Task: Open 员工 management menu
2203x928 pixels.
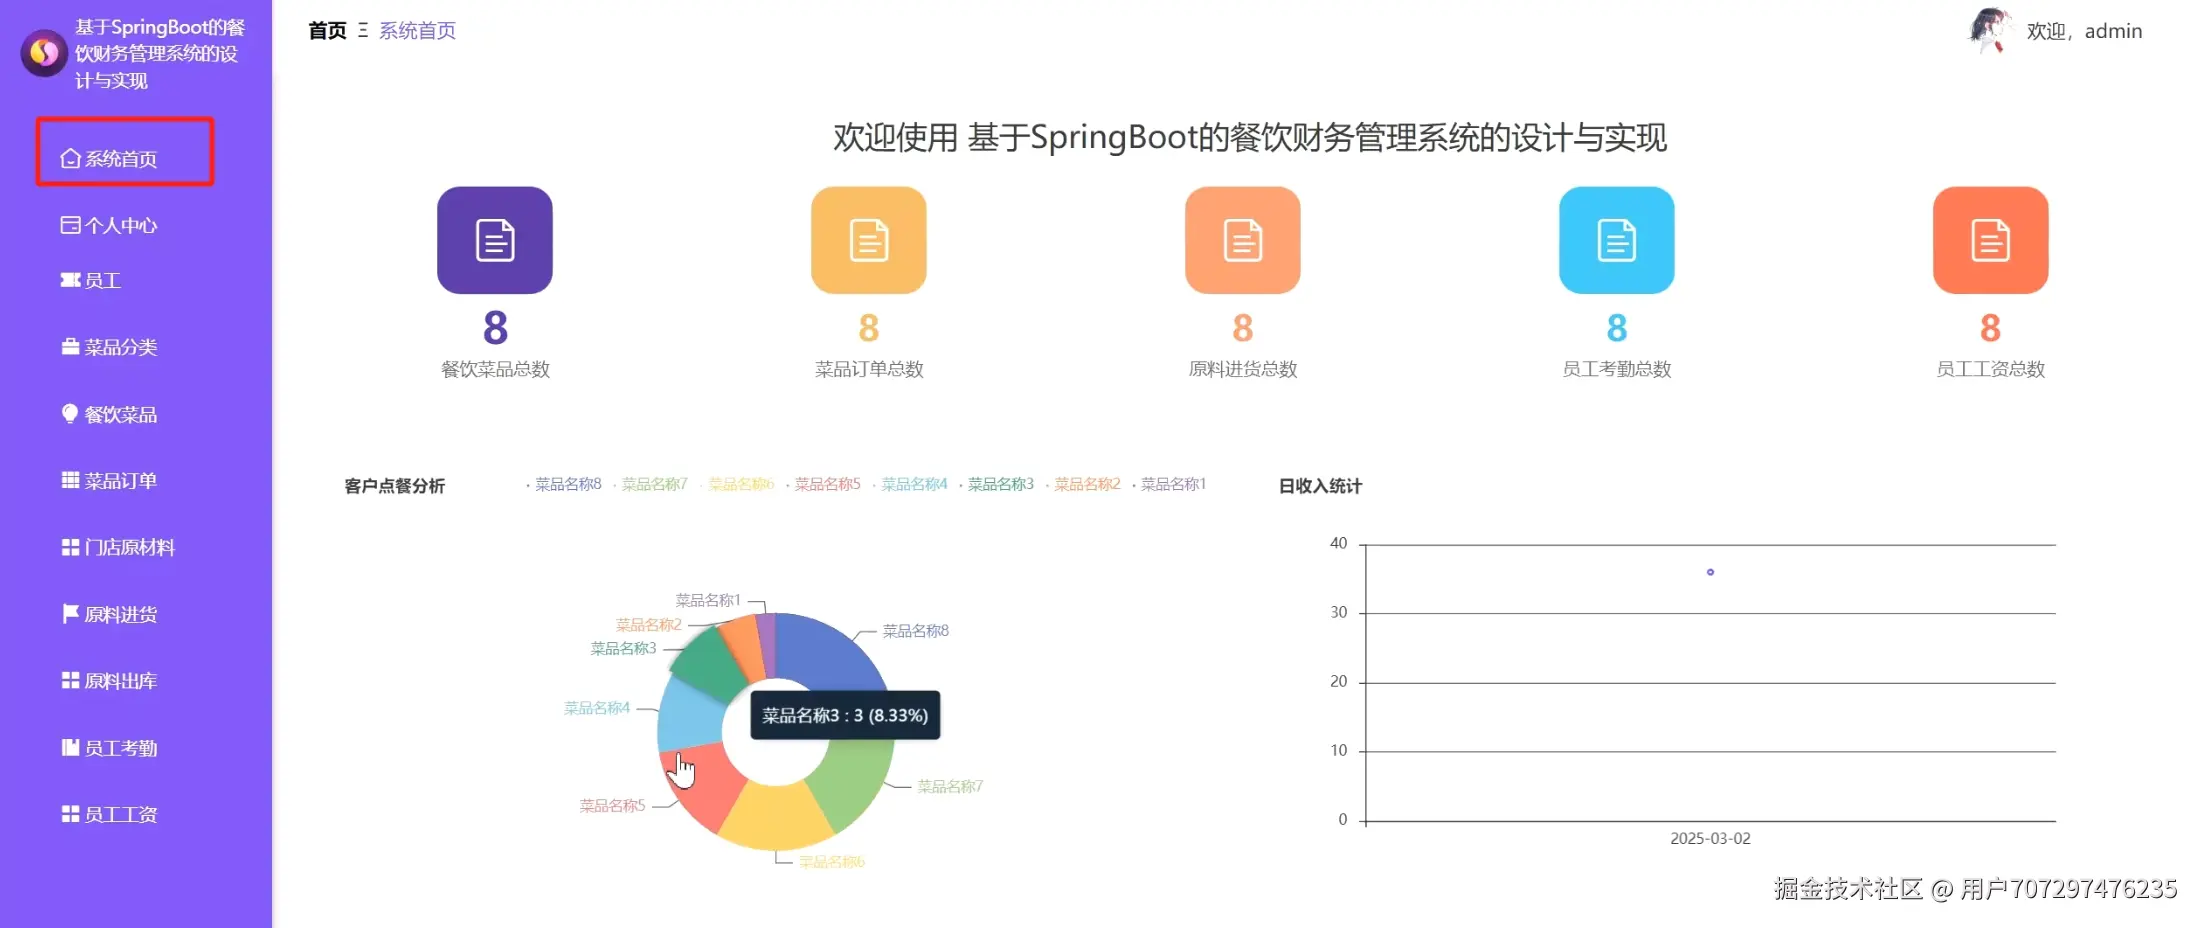Action: pyautogui.click(x=102, y=281)
